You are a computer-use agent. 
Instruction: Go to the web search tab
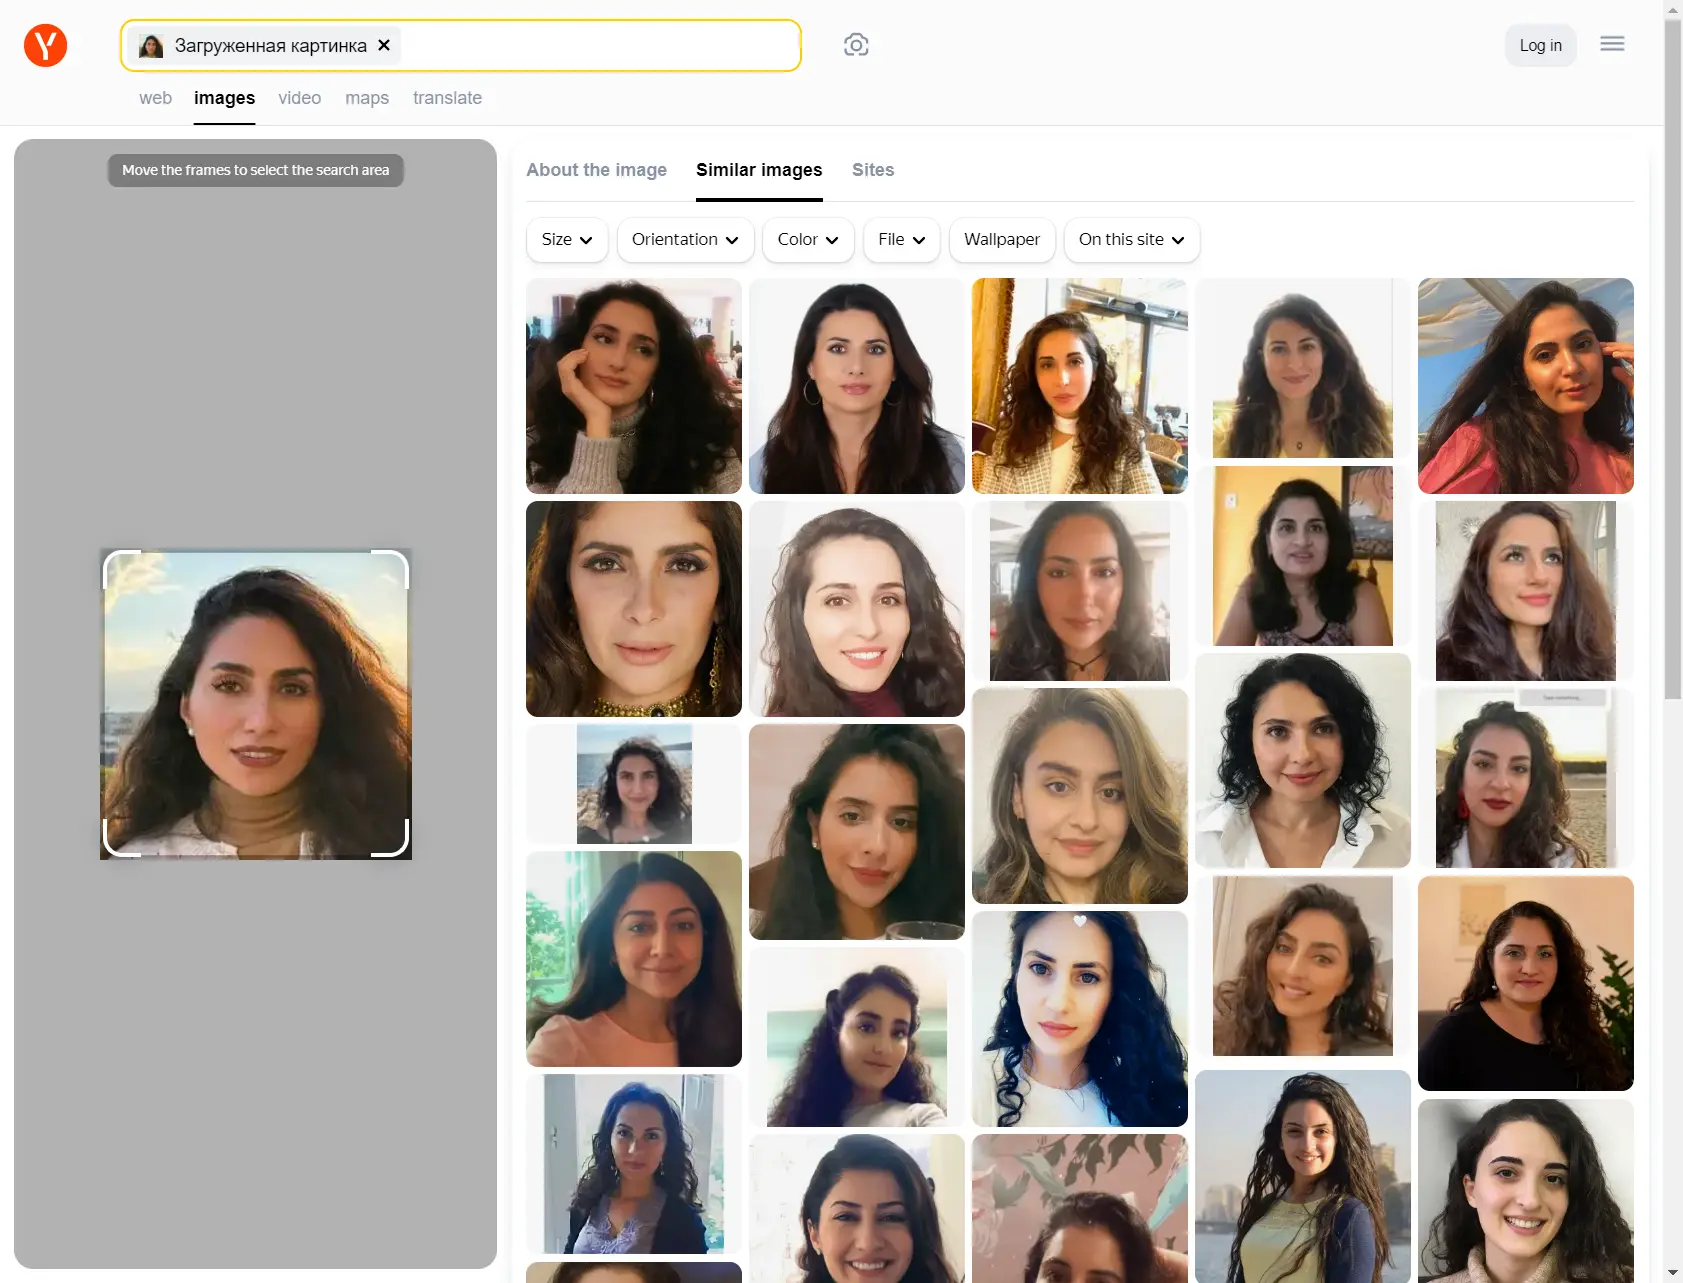155,98
